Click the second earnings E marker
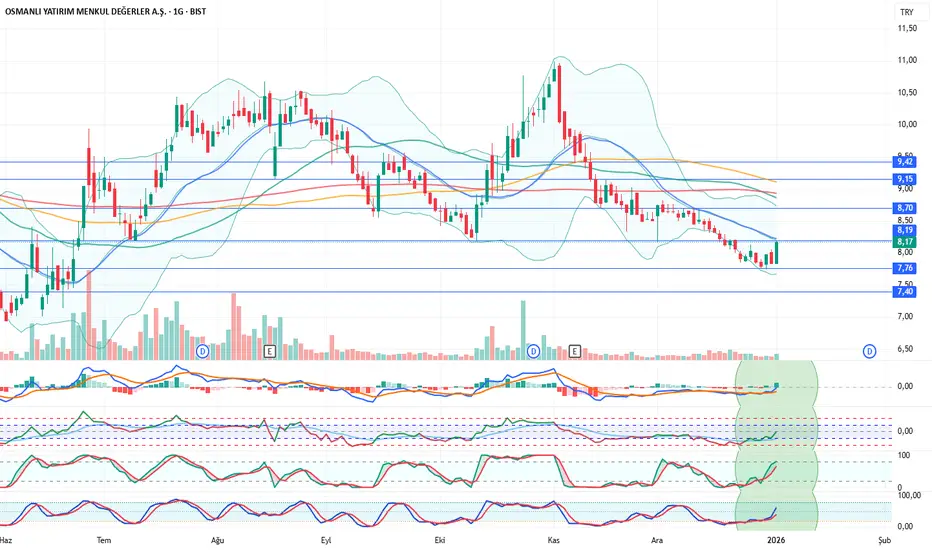Viewport: 932px width, 550px height. coord(574,351)
